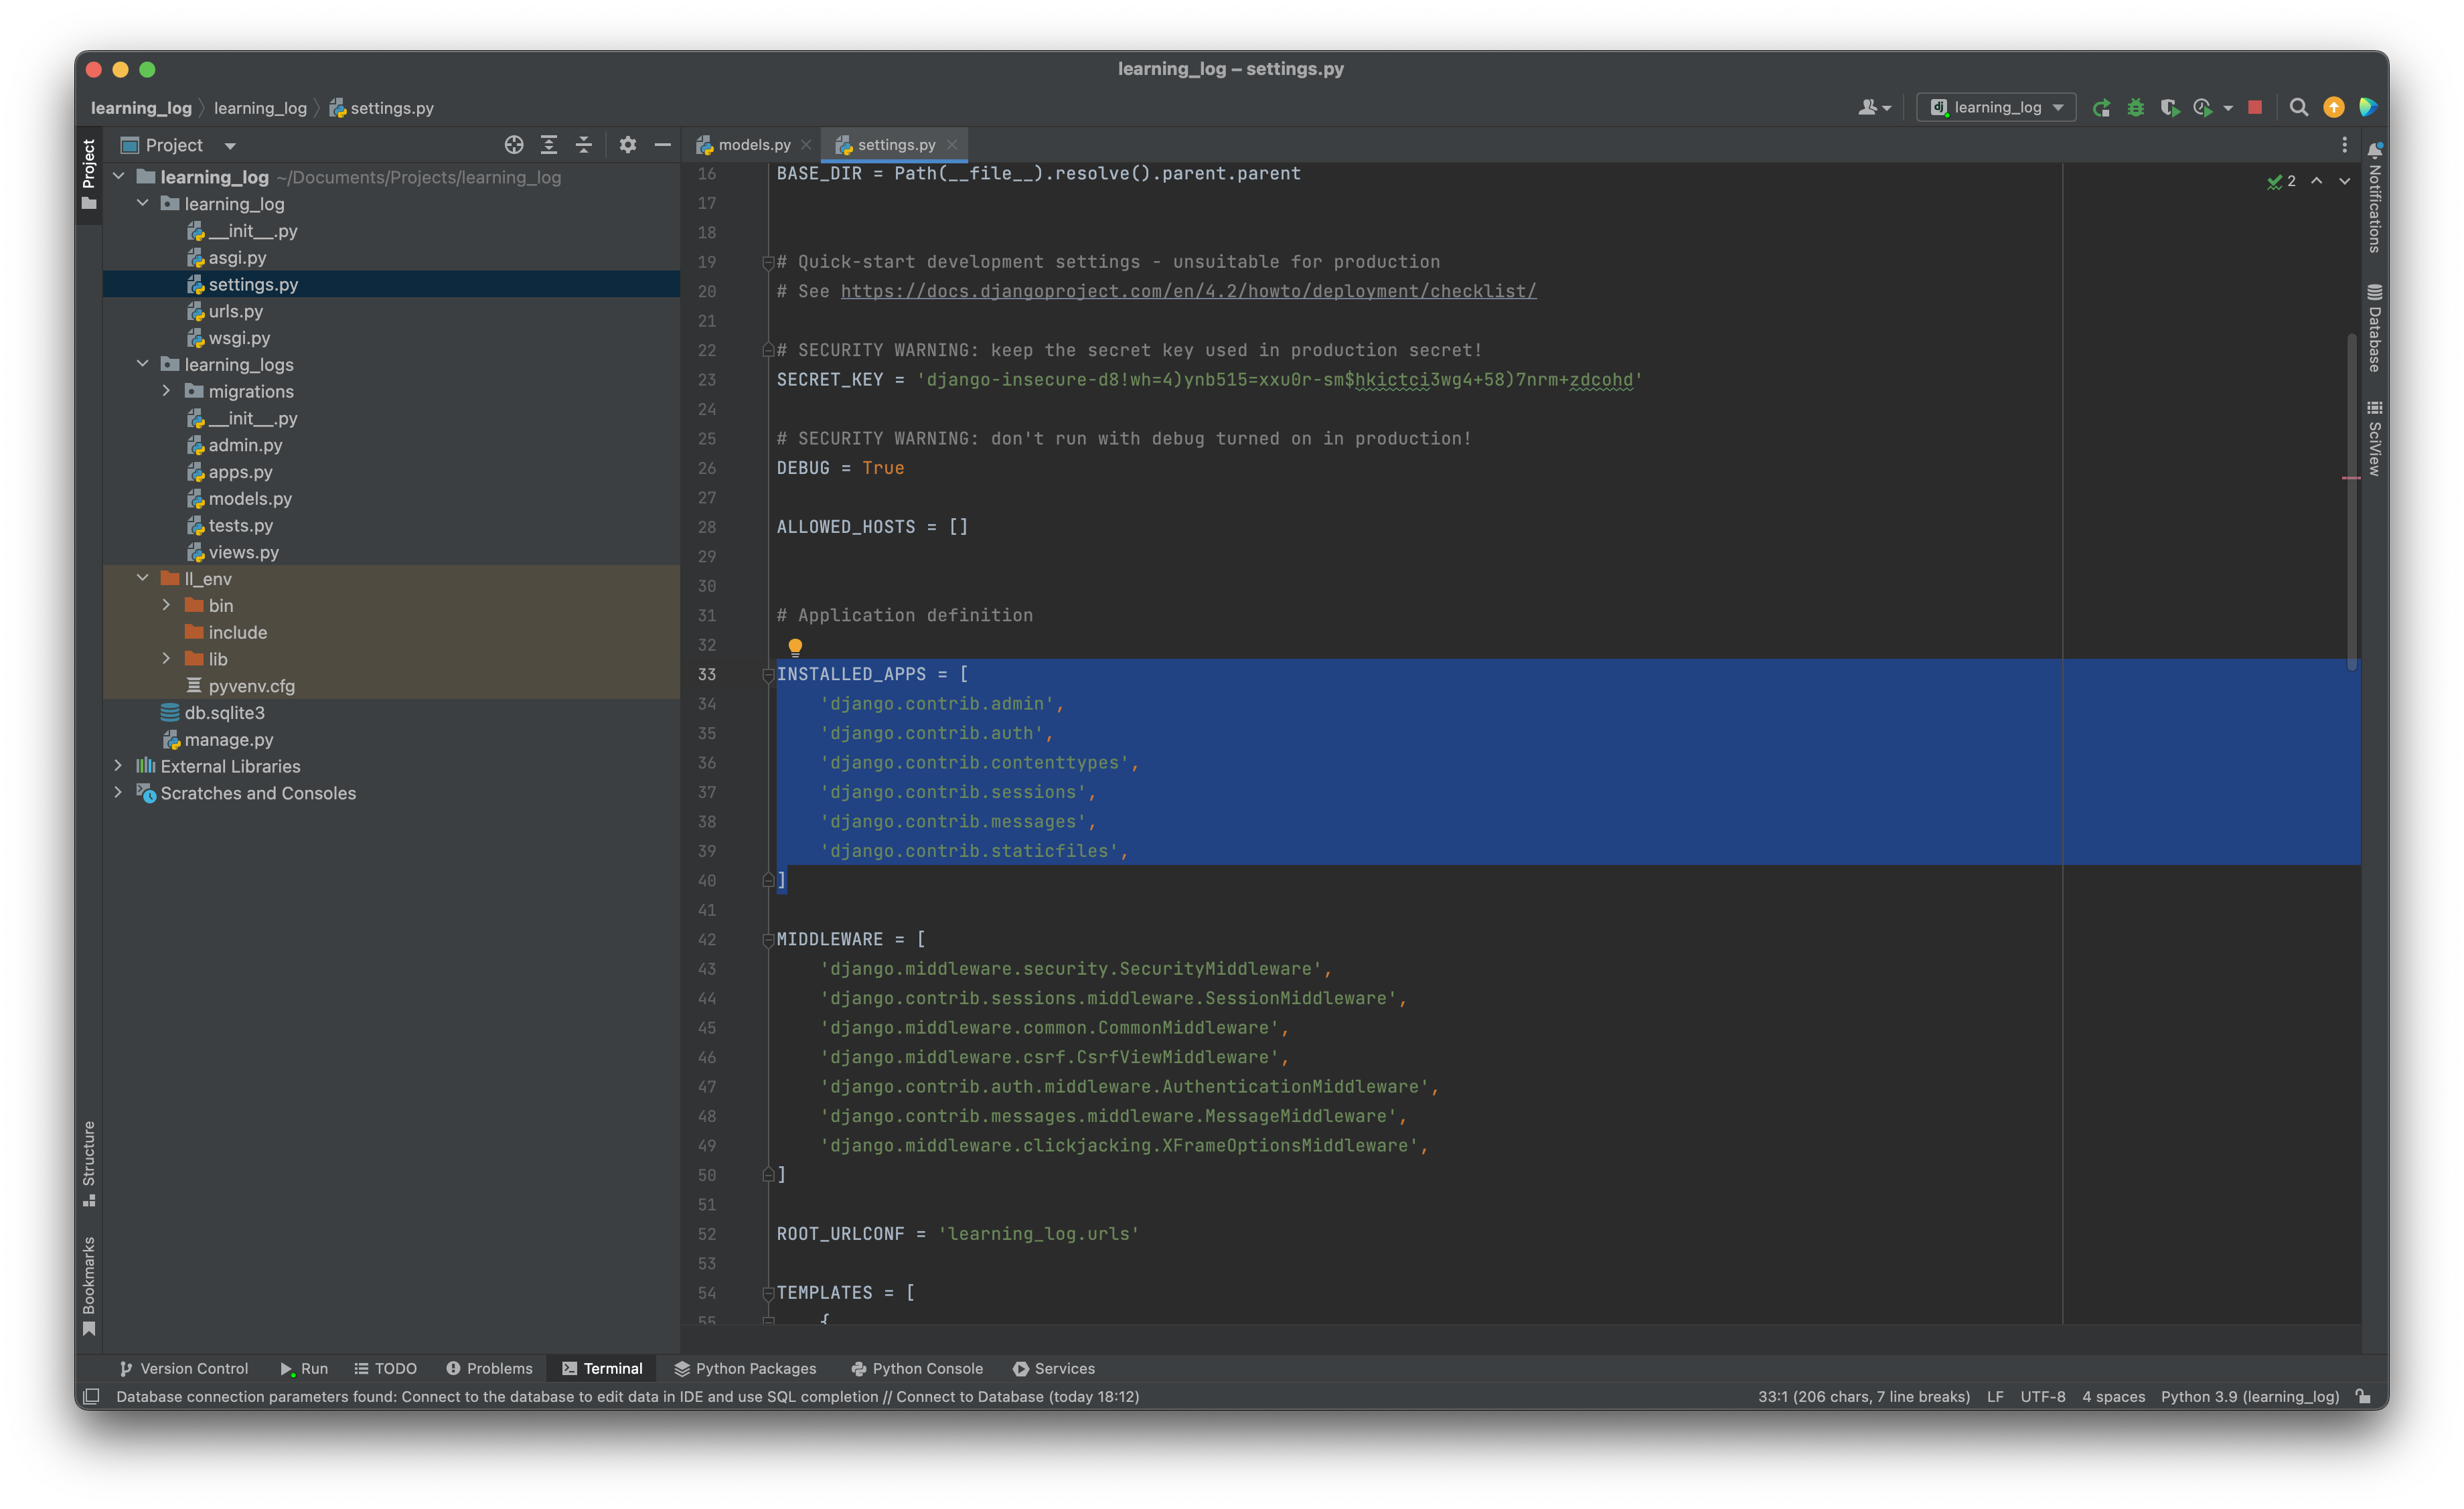Open the Python Packages tab
This screenshot has height=1509, width=2464.
click(x=746, y=1368)
